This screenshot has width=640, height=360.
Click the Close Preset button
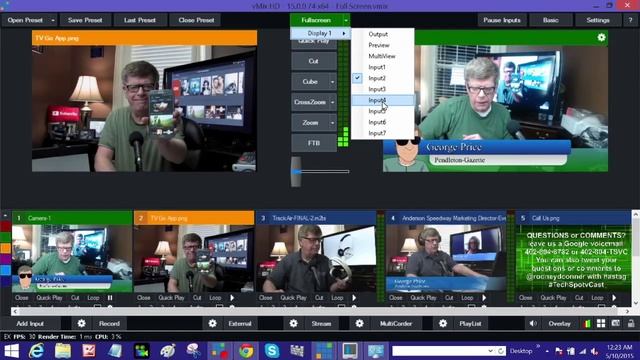point(196,20)
